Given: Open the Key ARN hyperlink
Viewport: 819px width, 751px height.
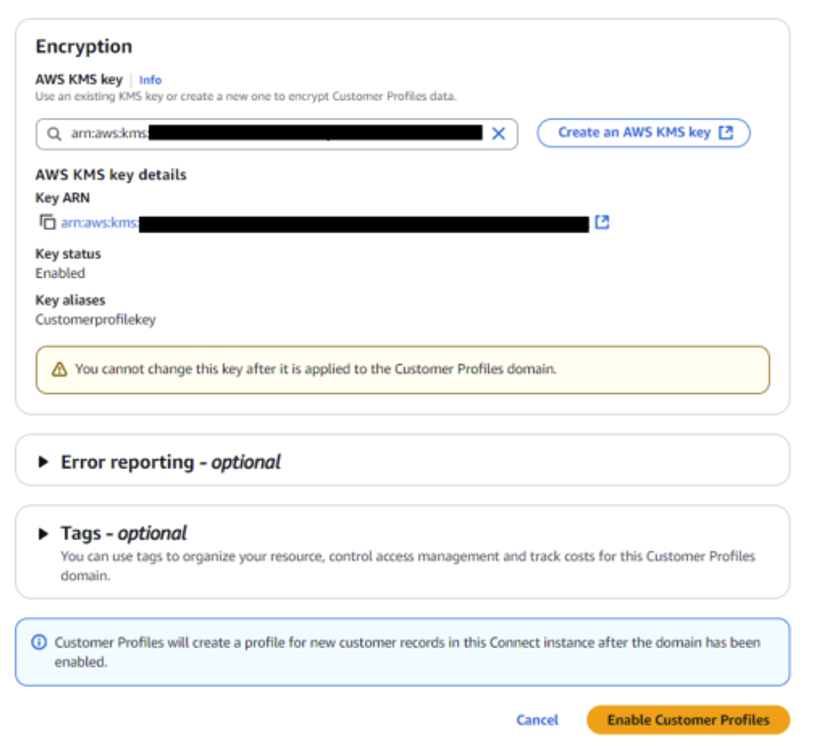Looking at the screenshot, I should click(325, 223).
